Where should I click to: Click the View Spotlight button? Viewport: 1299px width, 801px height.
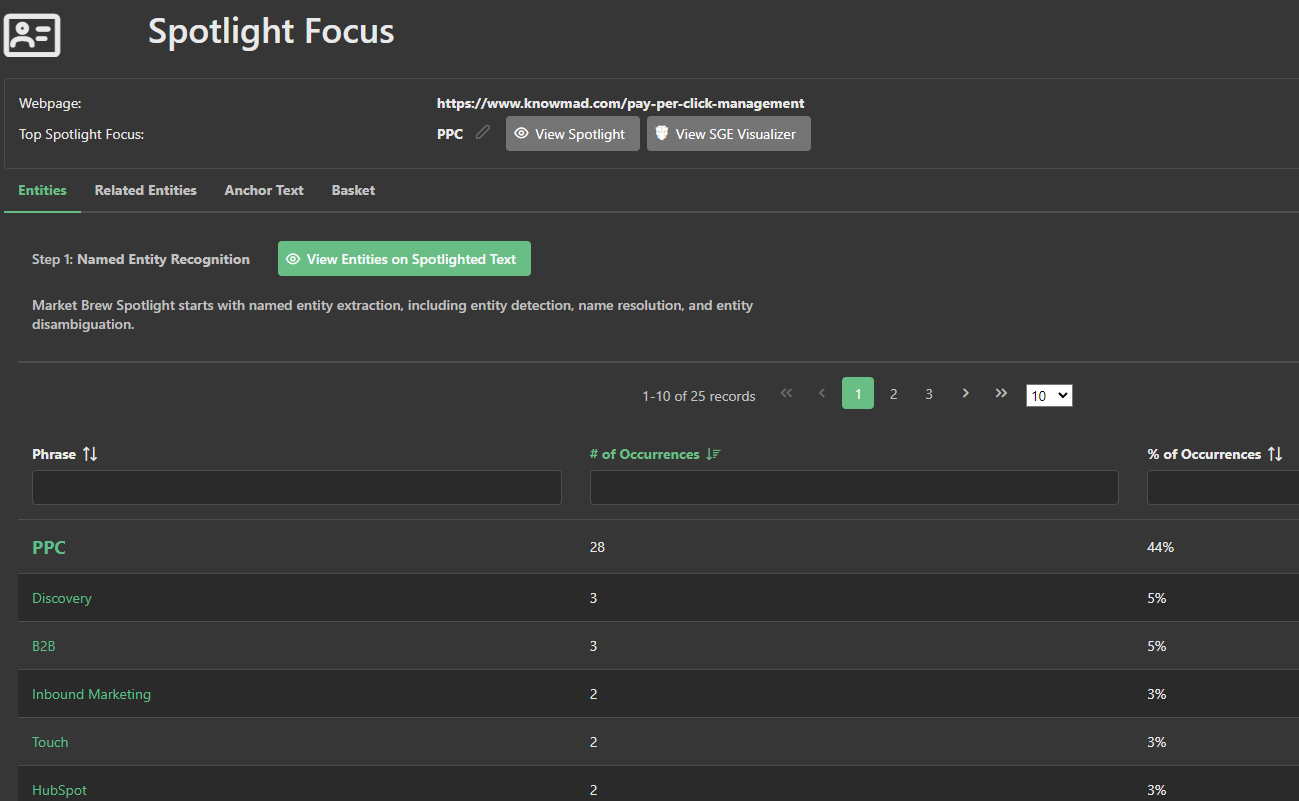point(572,134)
